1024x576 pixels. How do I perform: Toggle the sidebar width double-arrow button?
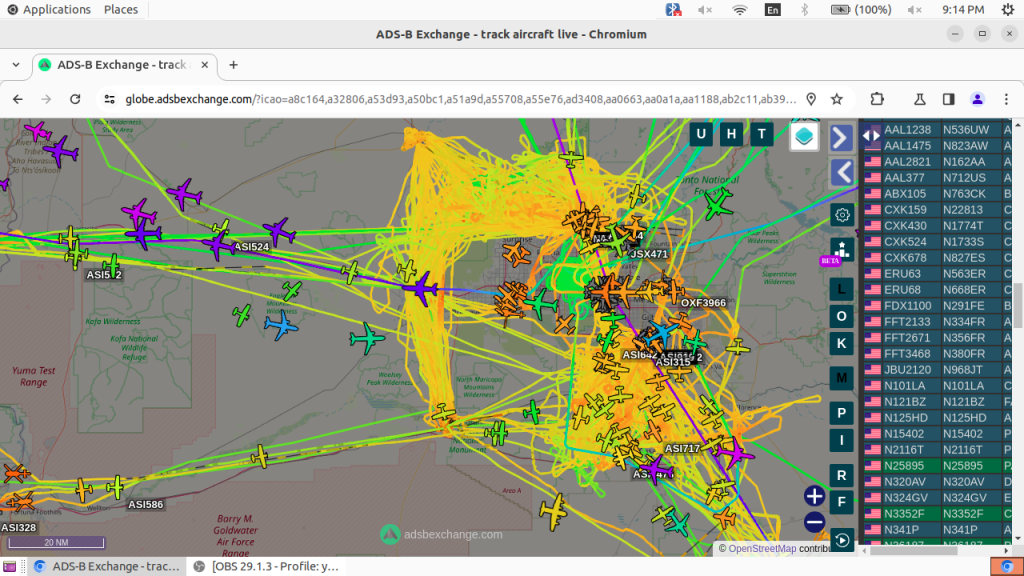871,136
